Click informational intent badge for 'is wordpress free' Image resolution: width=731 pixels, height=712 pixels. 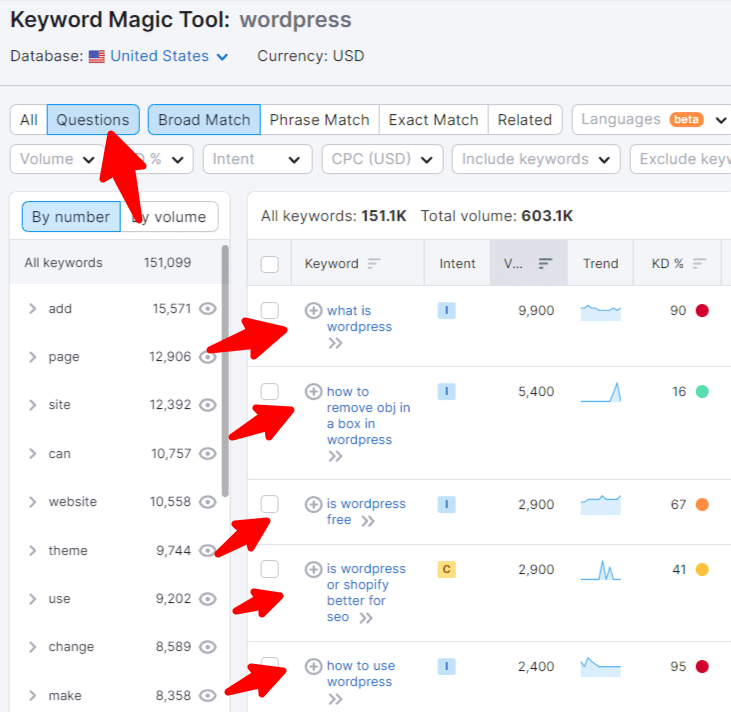pos(447,504)
